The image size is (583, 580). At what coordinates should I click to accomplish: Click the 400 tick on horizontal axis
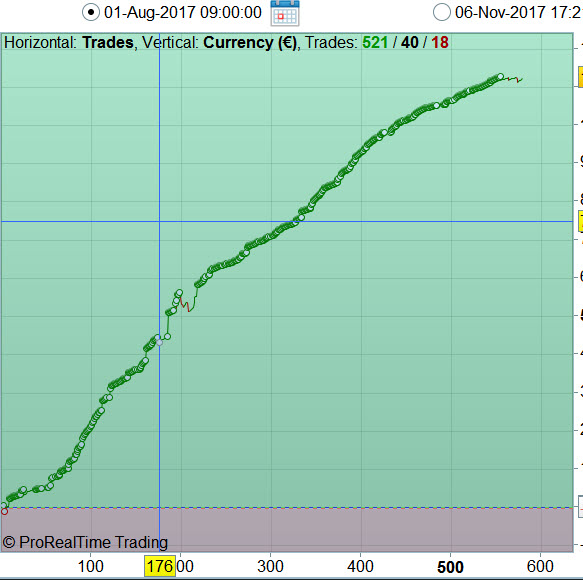360,567
